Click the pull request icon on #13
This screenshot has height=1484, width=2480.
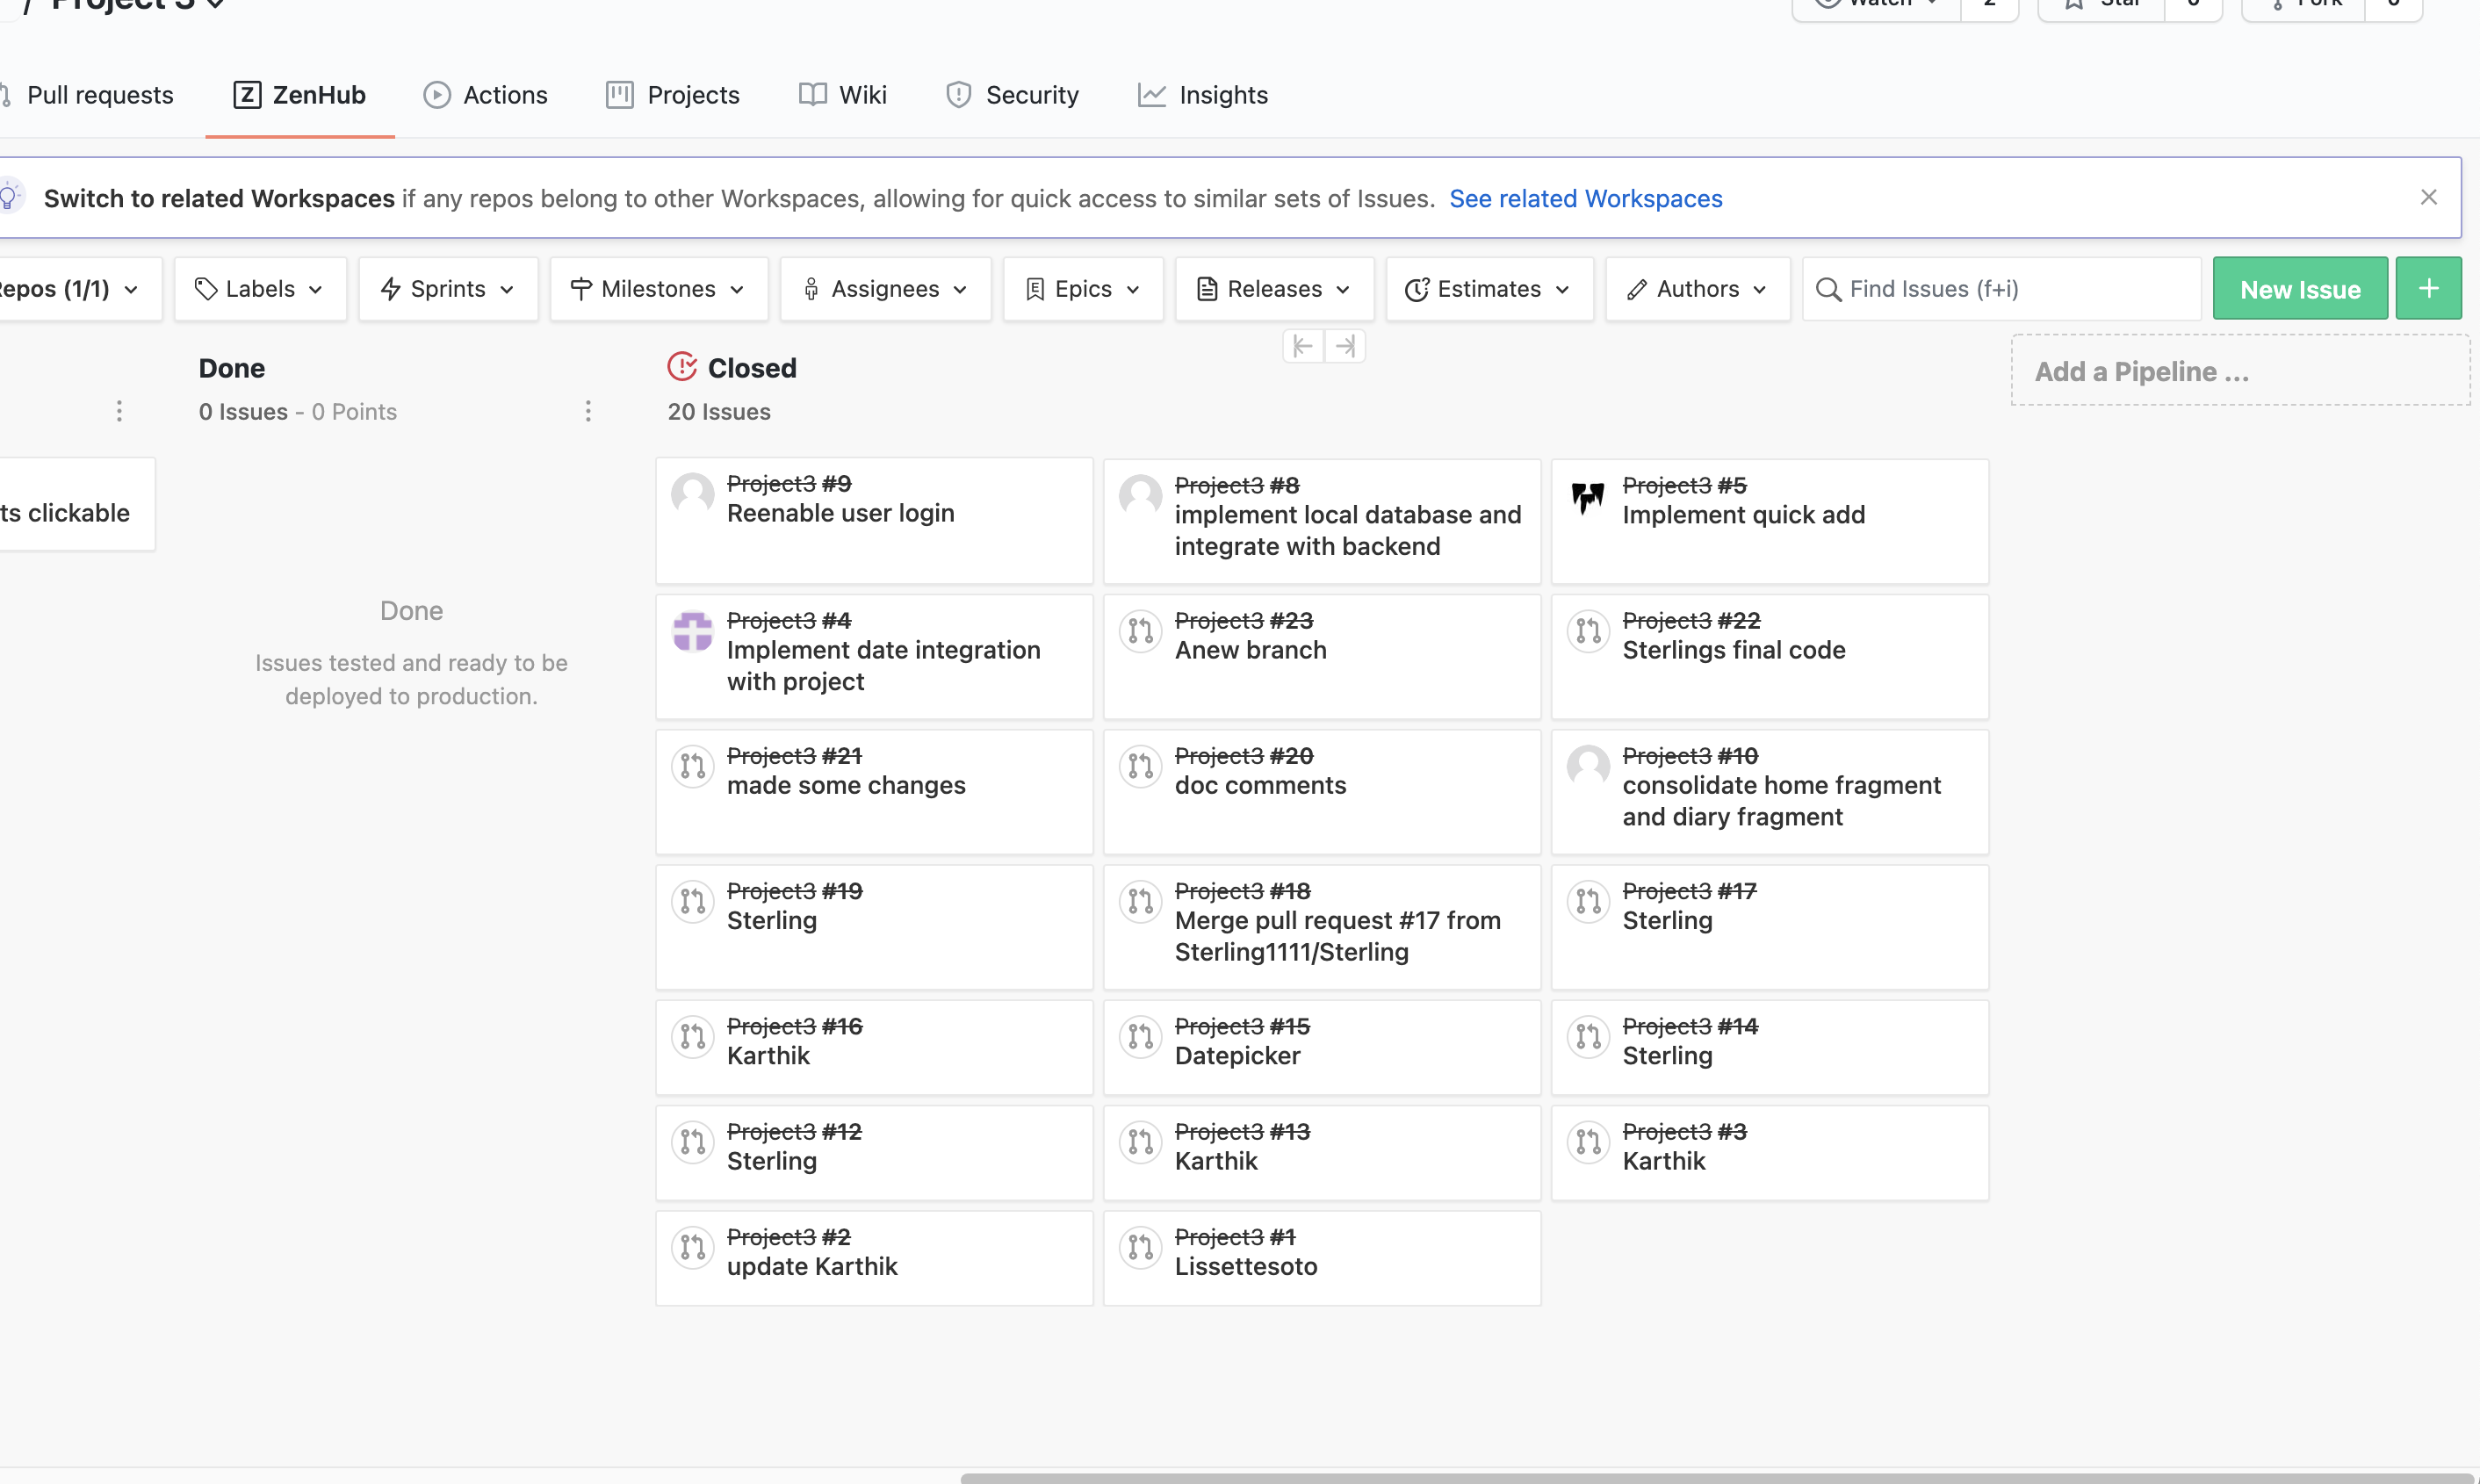[x=1140, y=1141]
